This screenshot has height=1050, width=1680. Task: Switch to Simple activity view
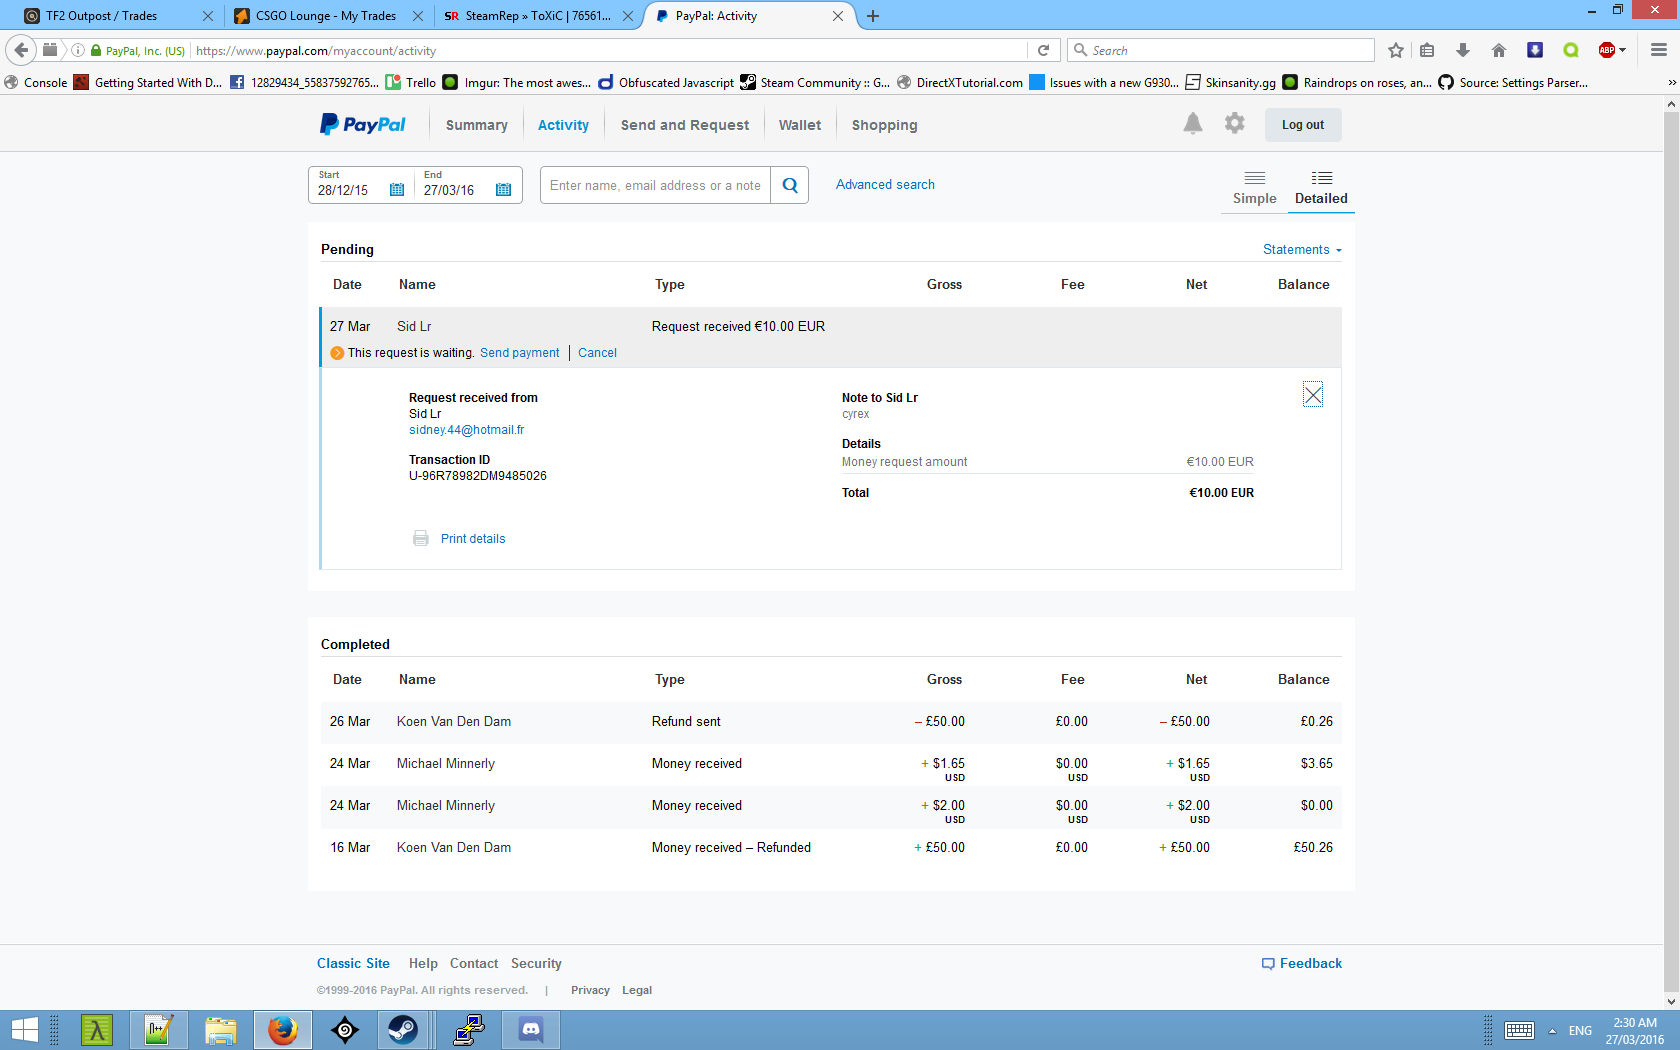click(x=1254, y=187)
